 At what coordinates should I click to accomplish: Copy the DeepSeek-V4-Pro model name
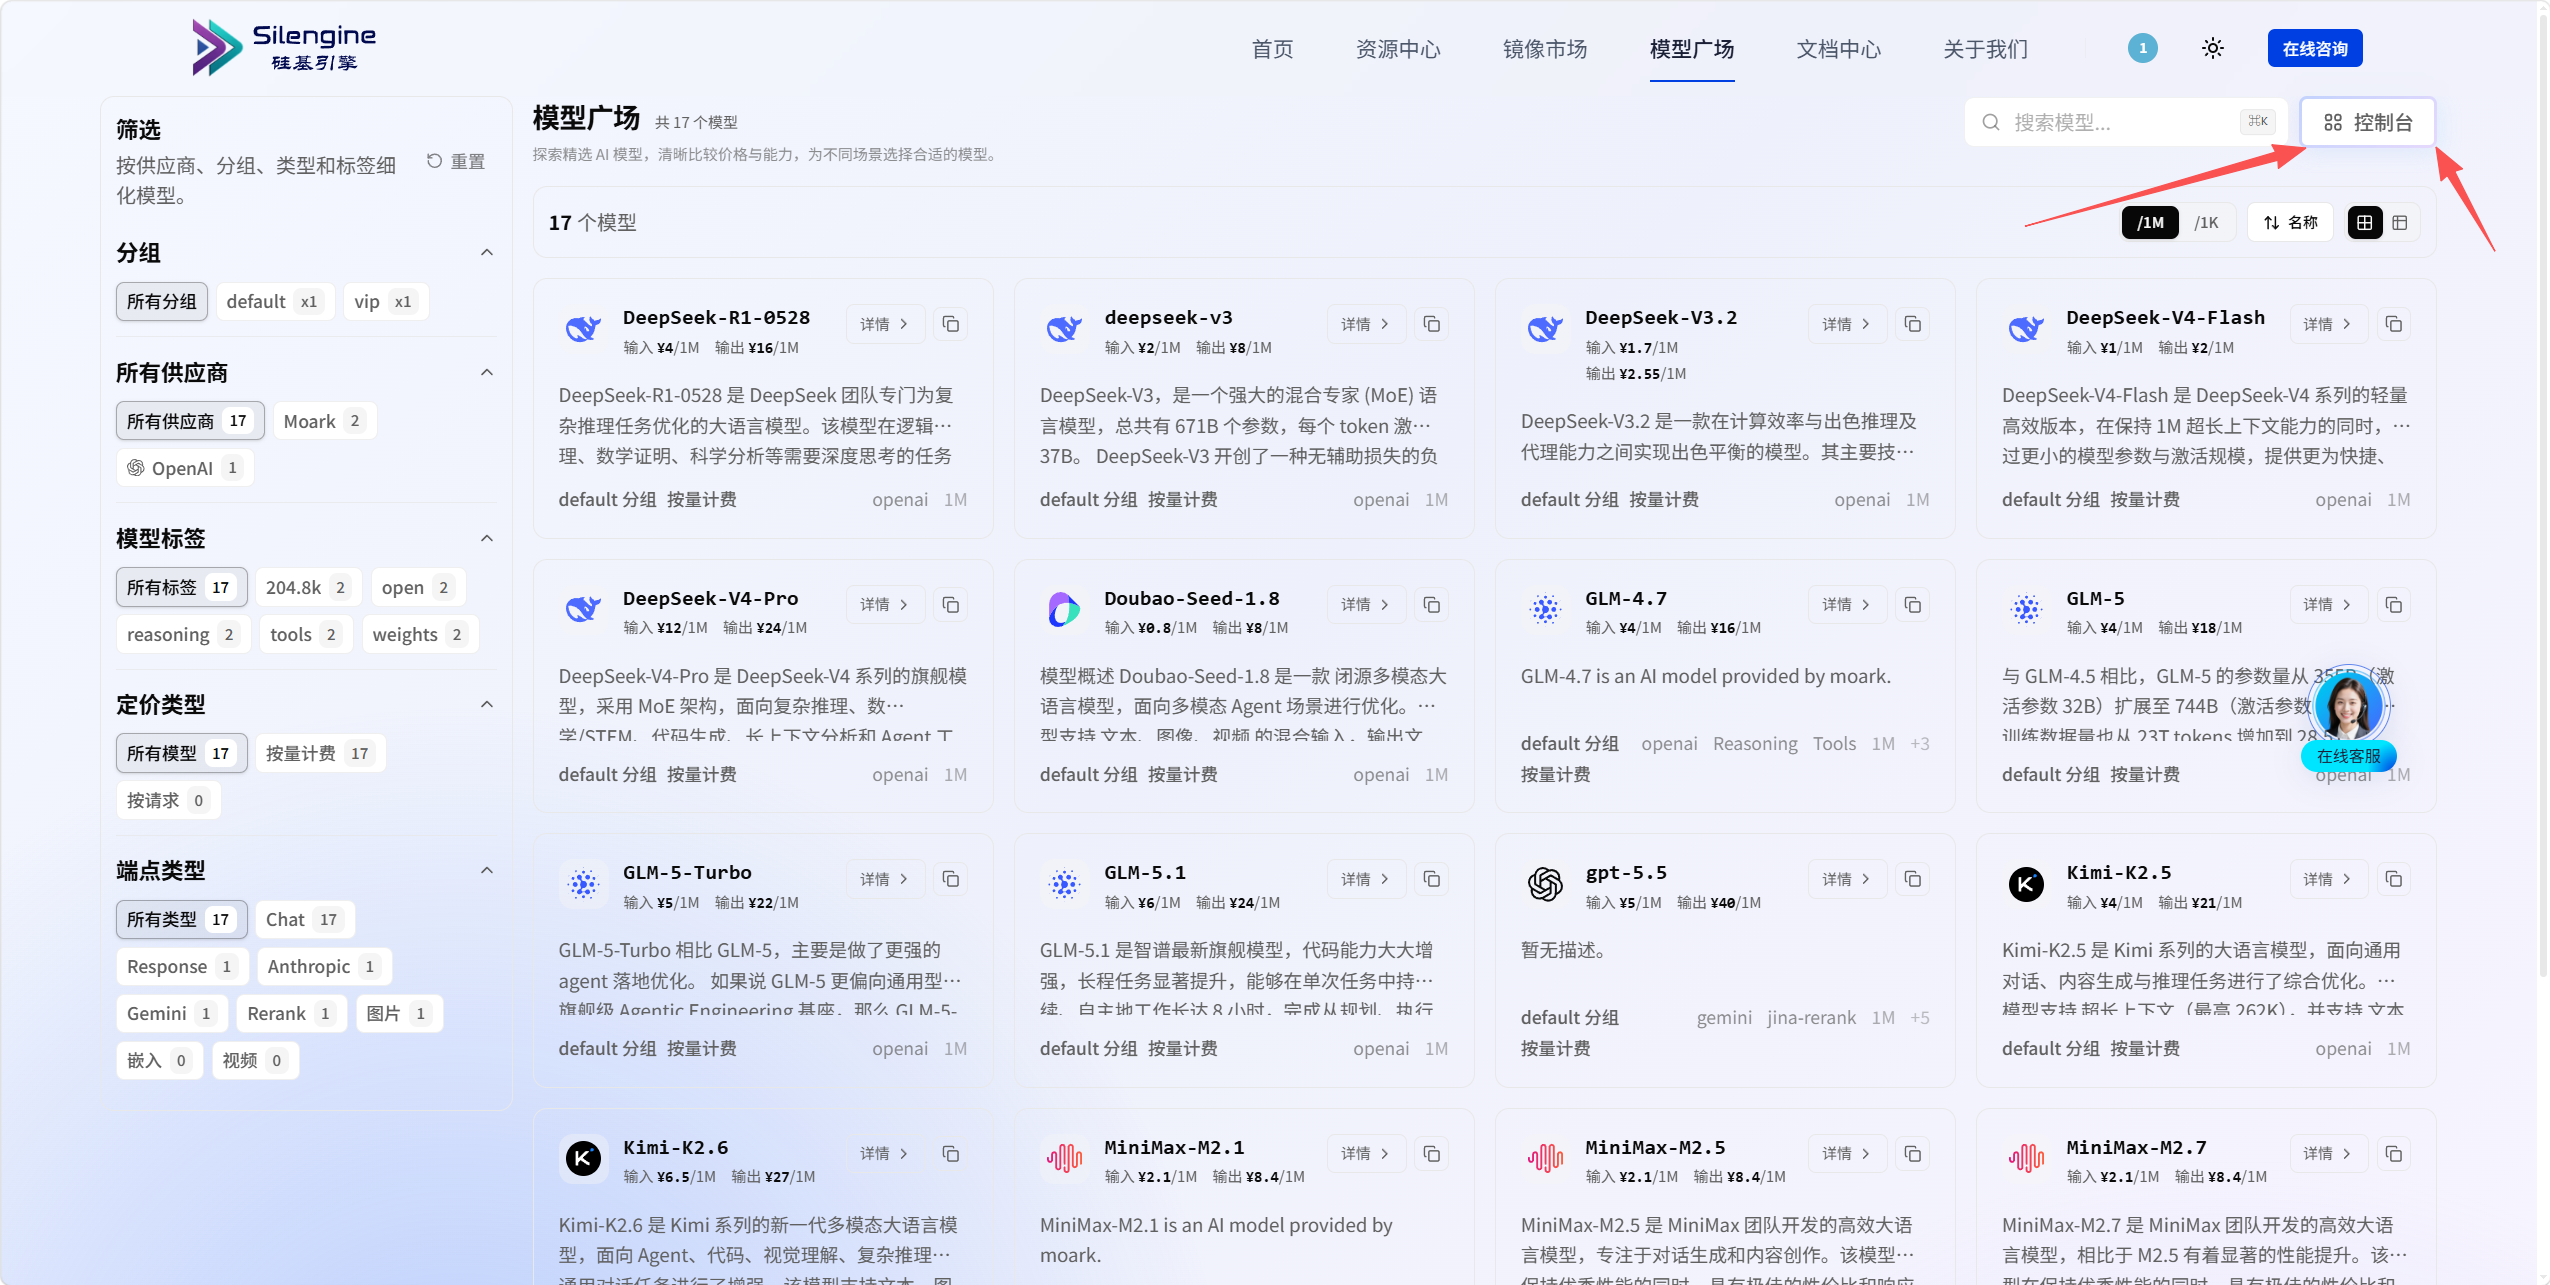[951, 605]
